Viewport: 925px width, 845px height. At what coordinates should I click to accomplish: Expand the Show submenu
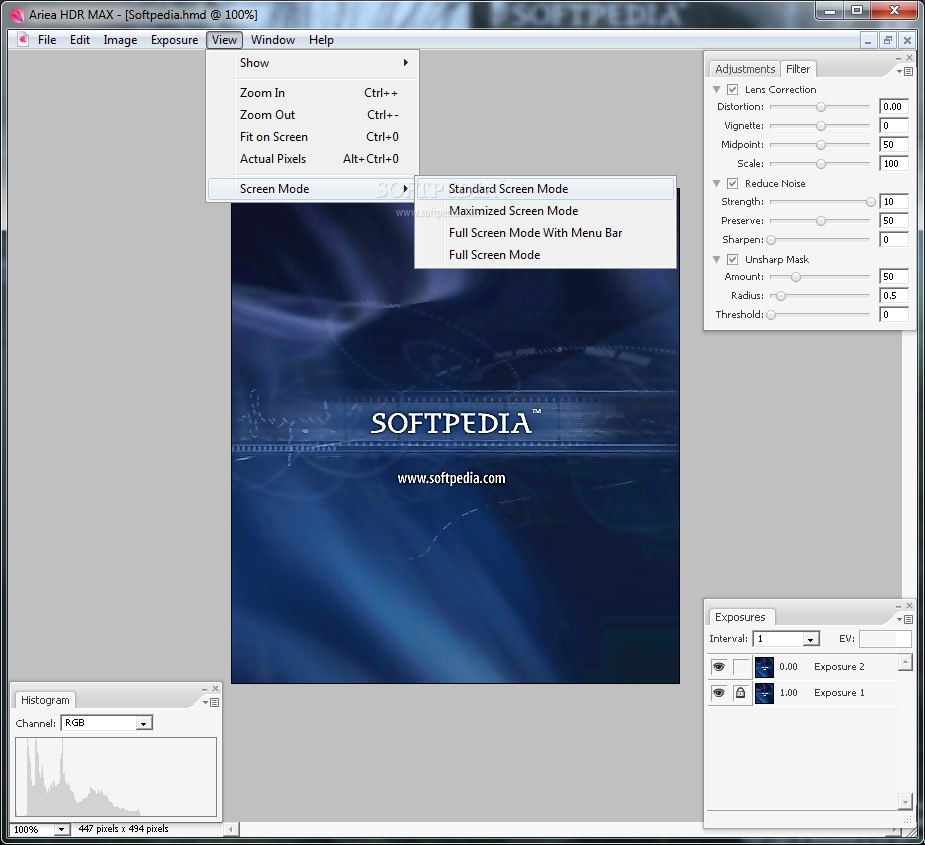click(313, 63)
